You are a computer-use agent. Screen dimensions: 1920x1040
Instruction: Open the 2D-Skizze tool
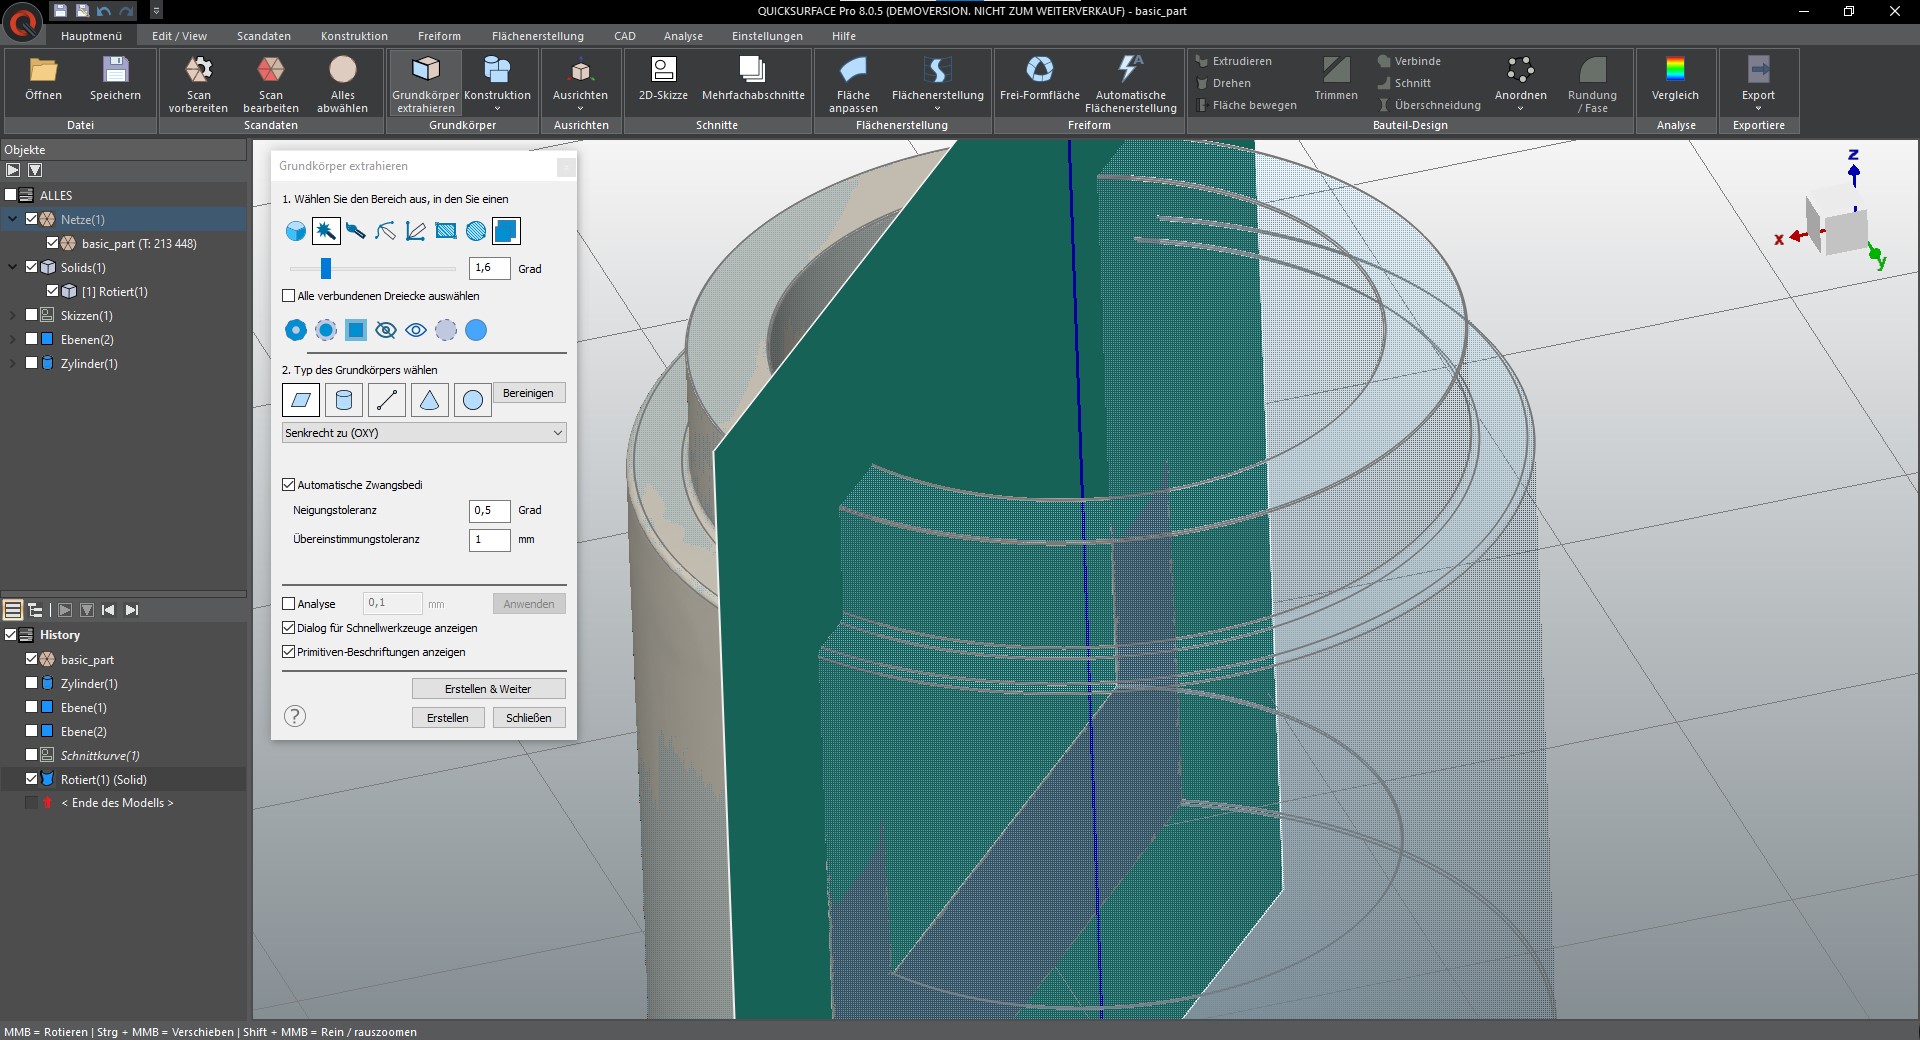(662, 80)
